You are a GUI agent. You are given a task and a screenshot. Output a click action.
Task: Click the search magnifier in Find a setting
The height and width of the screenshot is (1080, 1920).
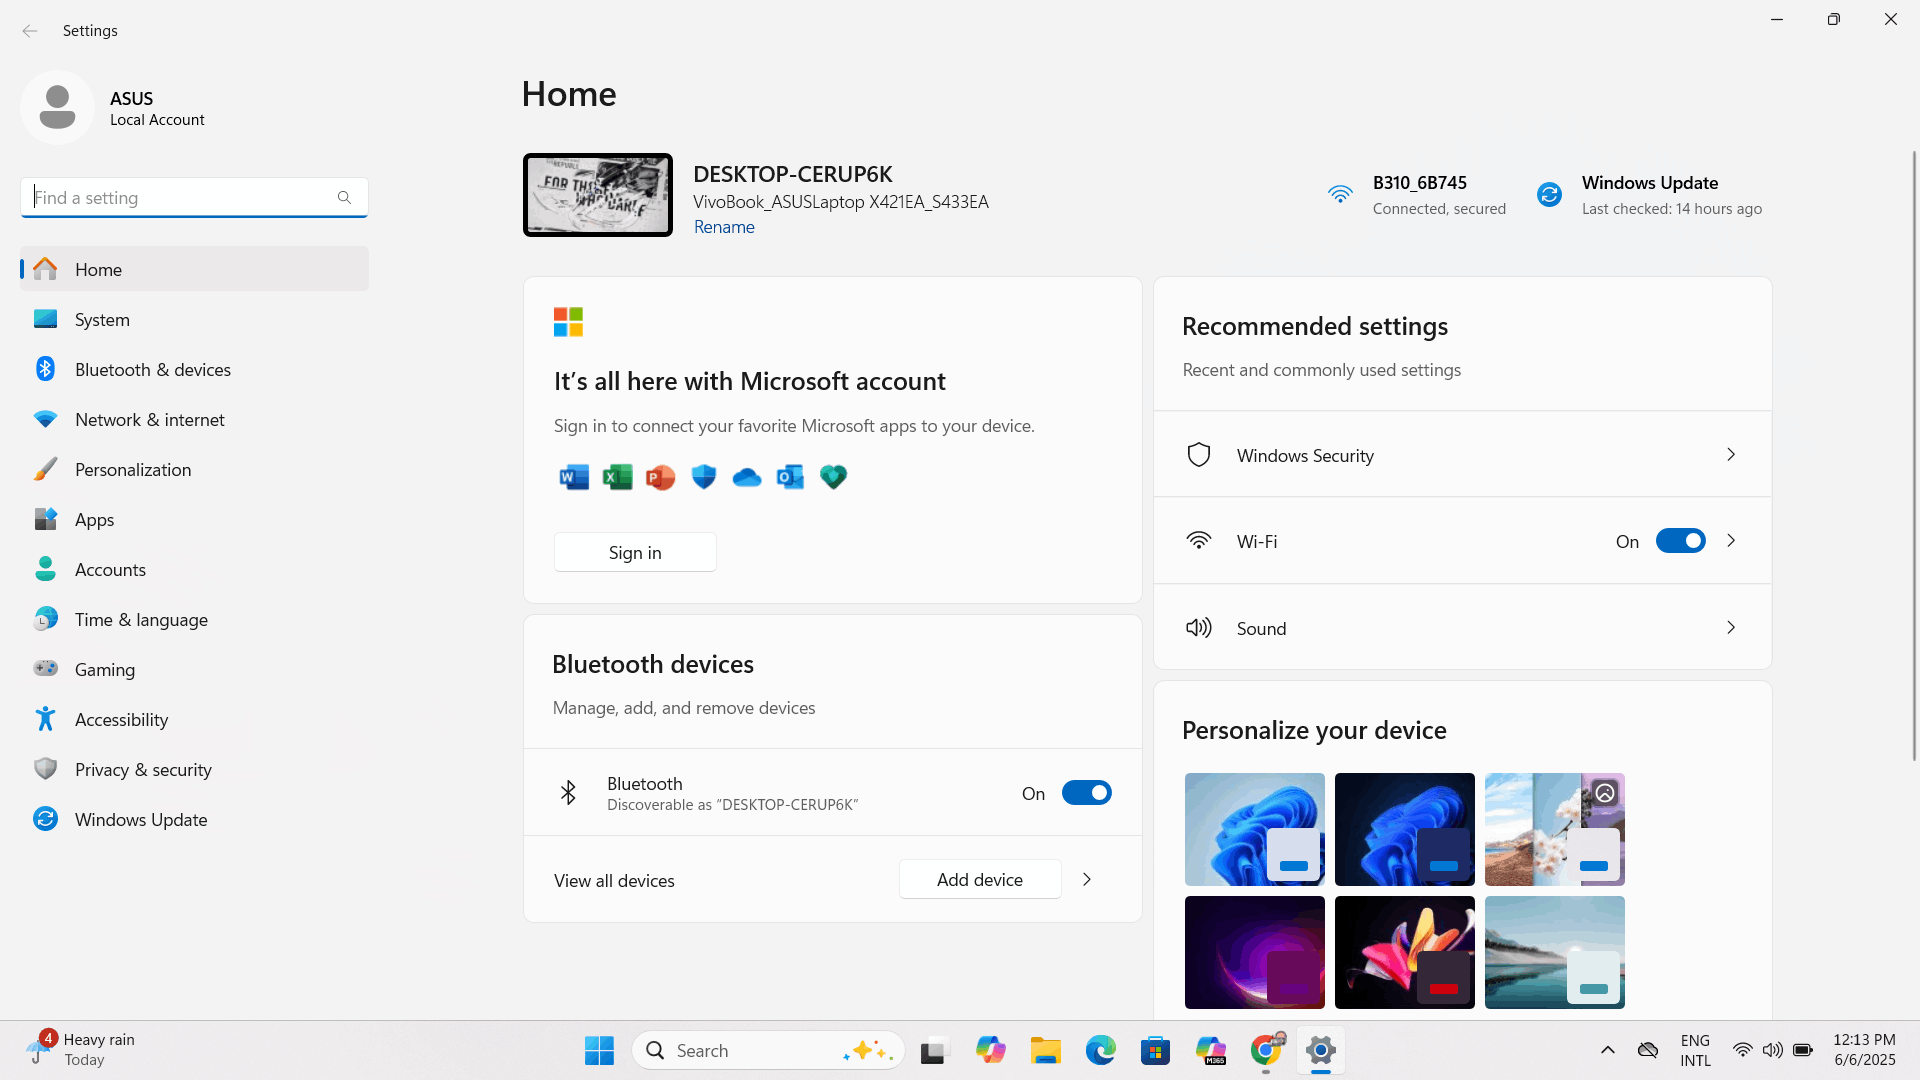pos(344,198)
